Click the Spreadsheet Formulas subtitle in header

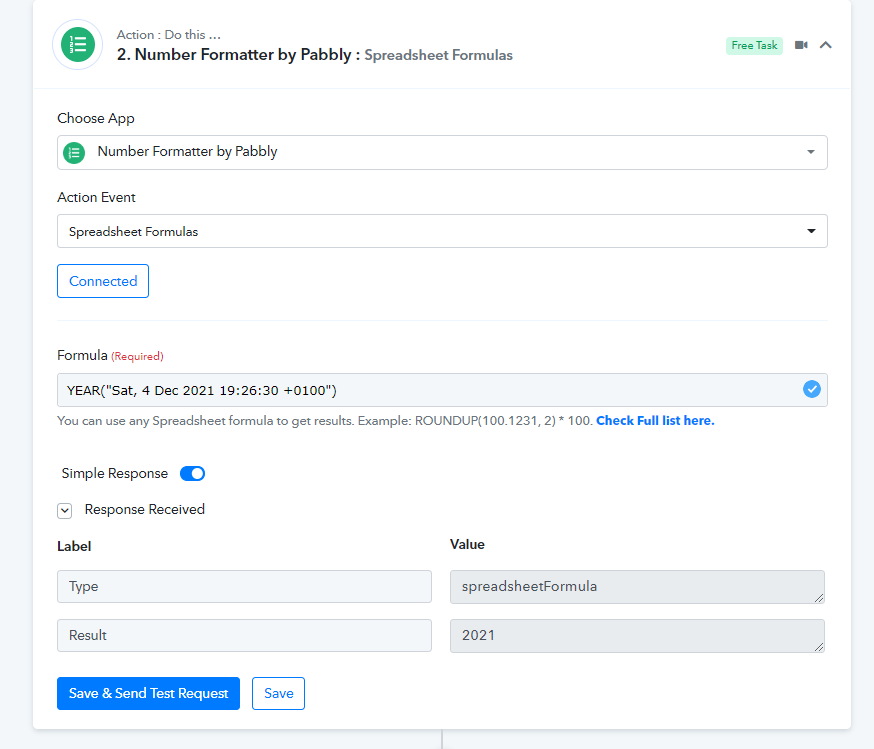tap(438, 55)
